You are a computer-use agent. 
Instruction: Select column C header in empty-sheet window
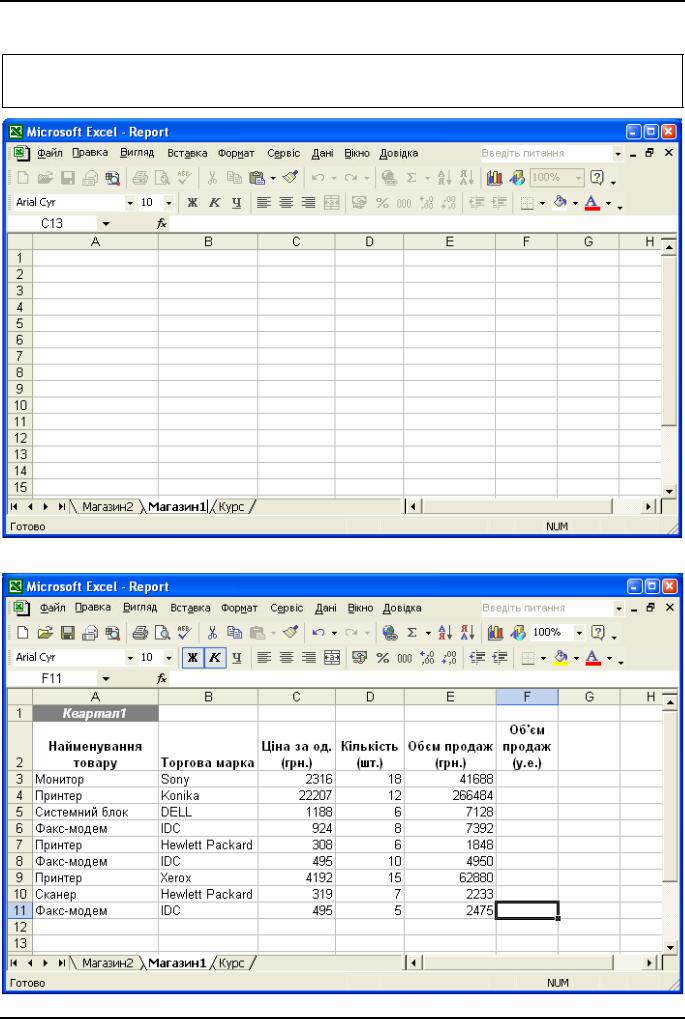[296, 242]
